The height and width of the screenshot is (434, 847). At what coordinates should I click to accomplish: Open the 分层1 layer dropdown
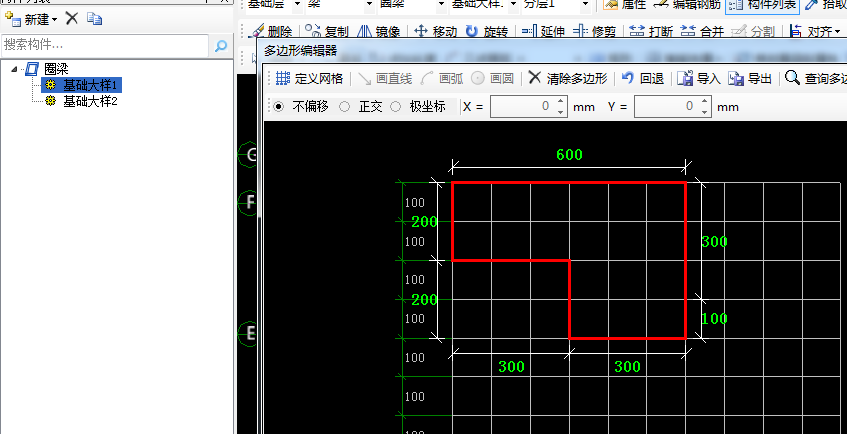point(585,4)
